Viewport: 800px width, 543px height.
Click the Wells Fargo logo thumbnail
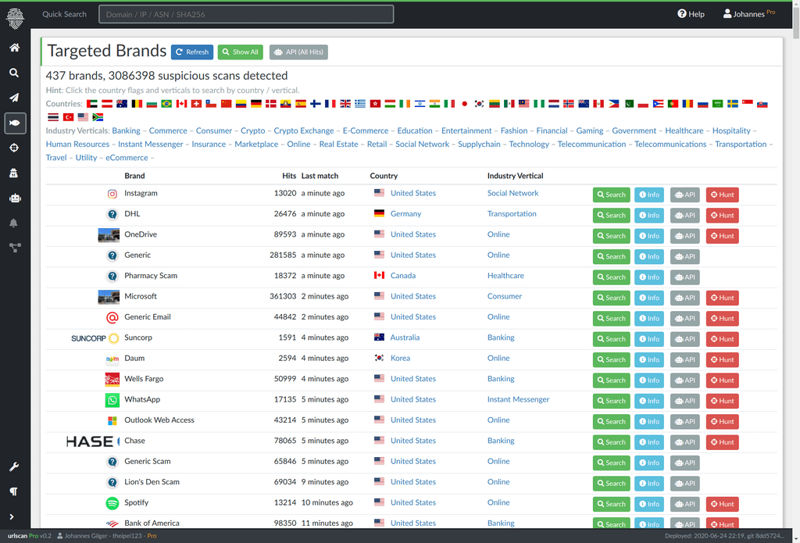point(112,380)
